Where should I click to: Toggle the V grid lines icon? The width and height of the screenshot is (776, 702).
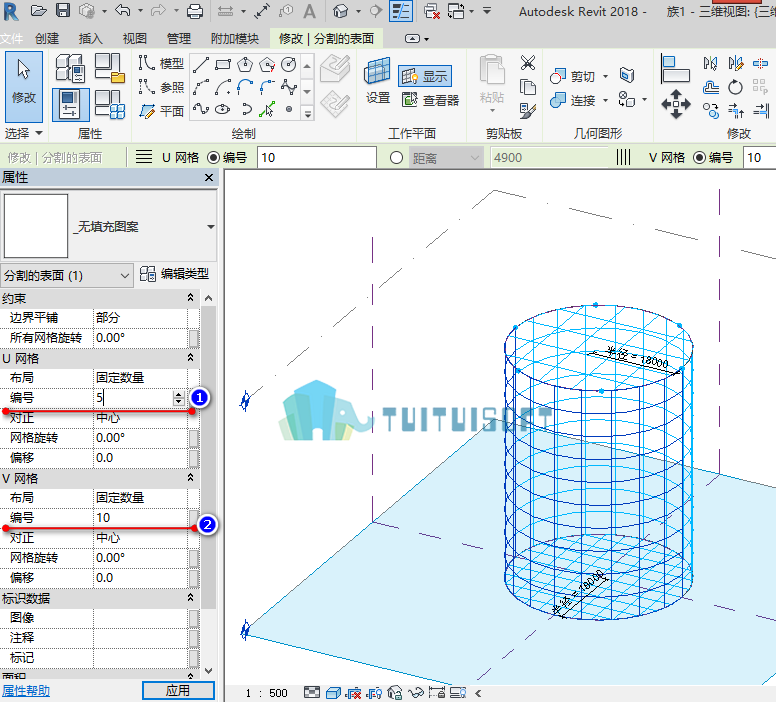624,157
